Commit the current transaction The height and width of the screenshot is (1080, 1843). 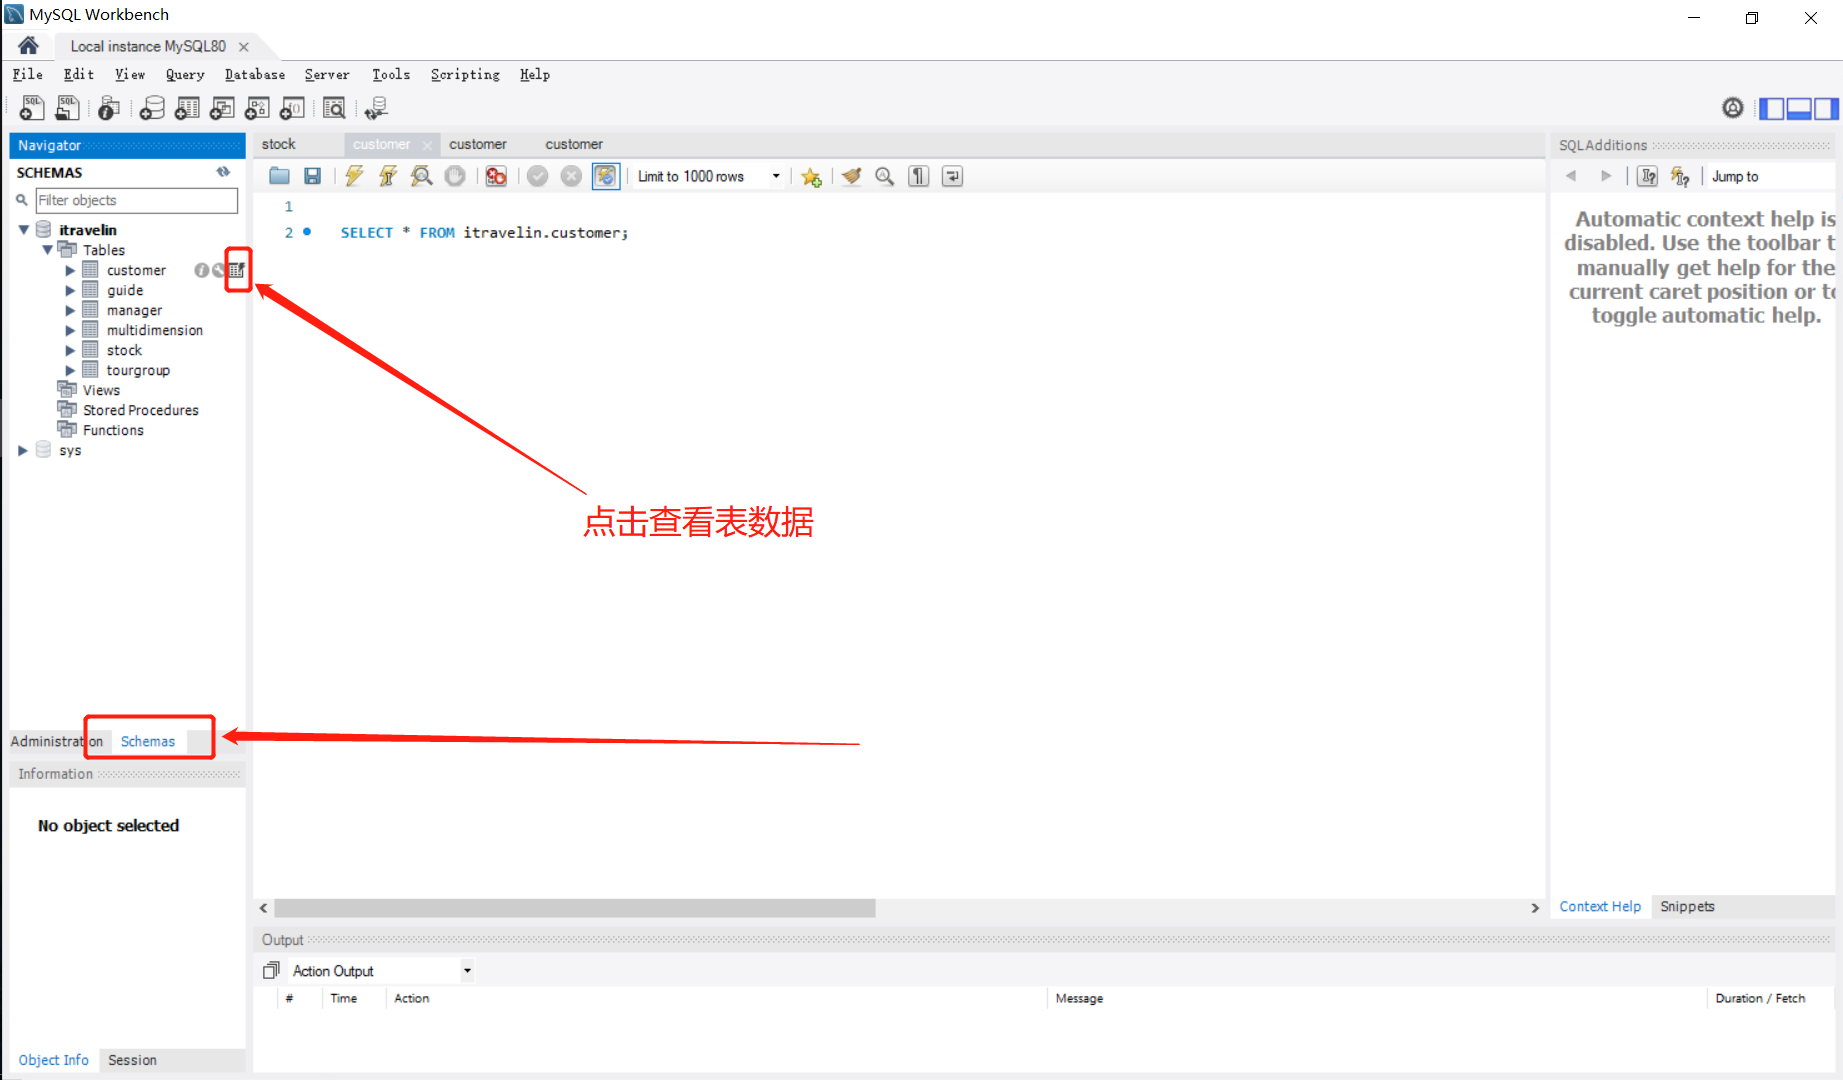(x=537, y=176)
